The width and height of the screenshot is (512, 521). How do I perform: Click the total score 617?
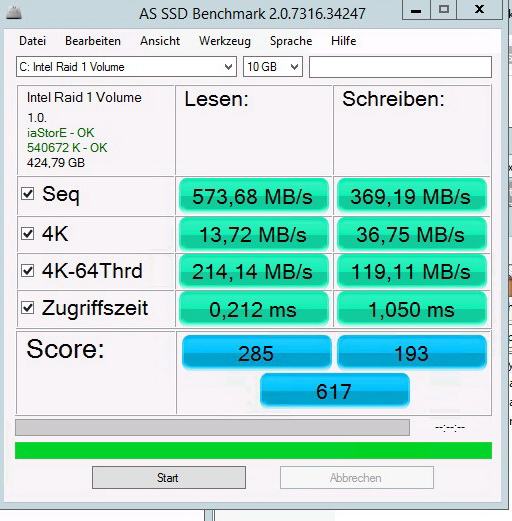pos(334,390)
